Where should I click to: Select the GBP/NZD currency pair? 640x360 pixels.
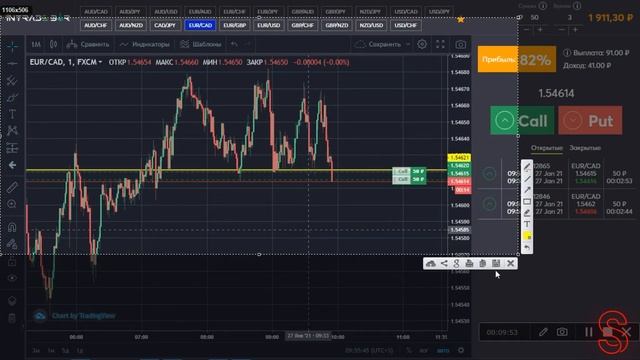point(337,25)
